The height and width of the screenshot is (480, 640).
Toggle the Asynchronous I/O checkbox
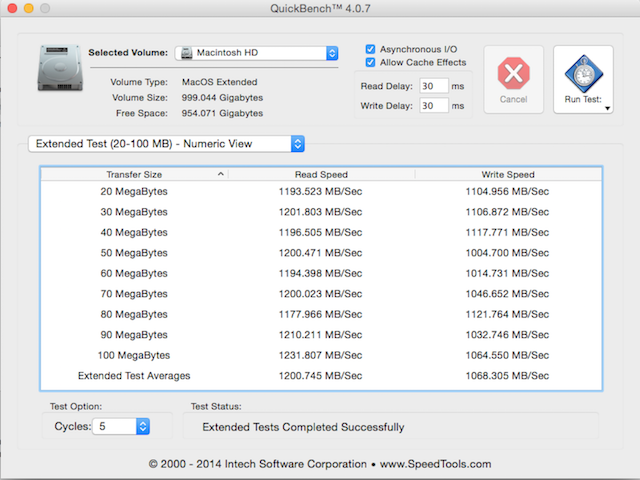coord(370,49)
